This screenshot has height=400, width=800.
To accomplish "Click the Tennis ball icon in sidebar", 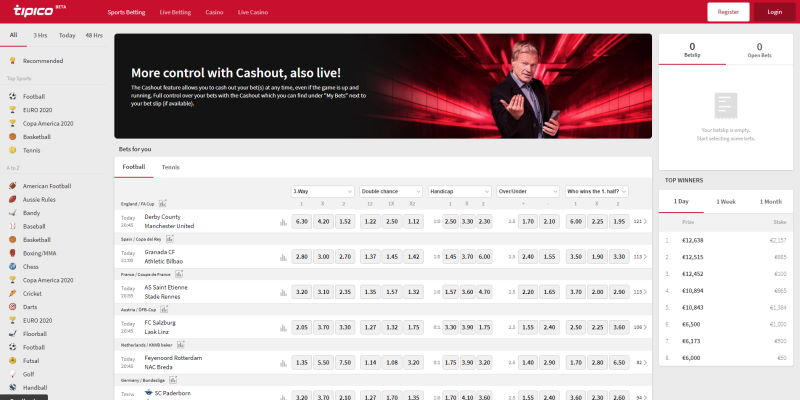I will [13, 150].
